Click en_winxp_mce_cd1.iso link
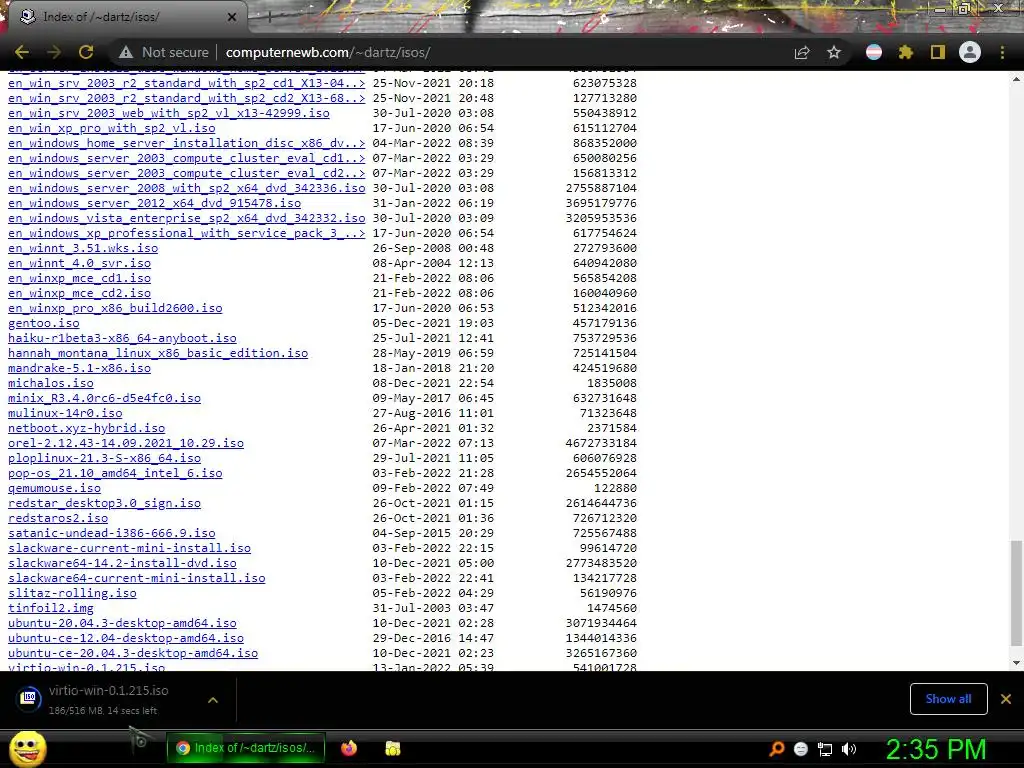 coord(79,278)
